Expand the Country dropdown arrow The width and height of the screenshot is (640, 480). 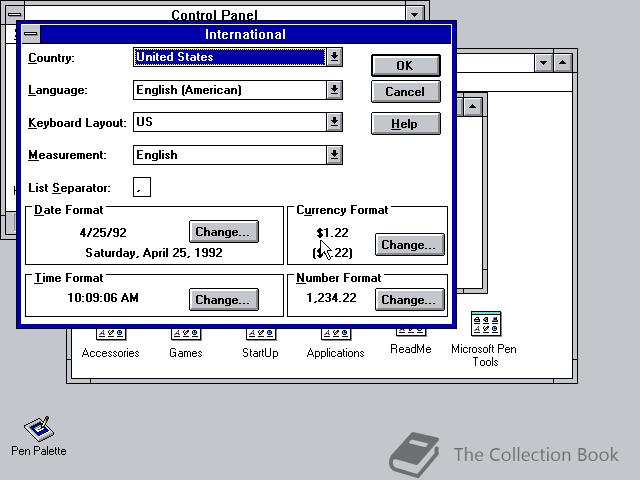click(x=334, y=57)
